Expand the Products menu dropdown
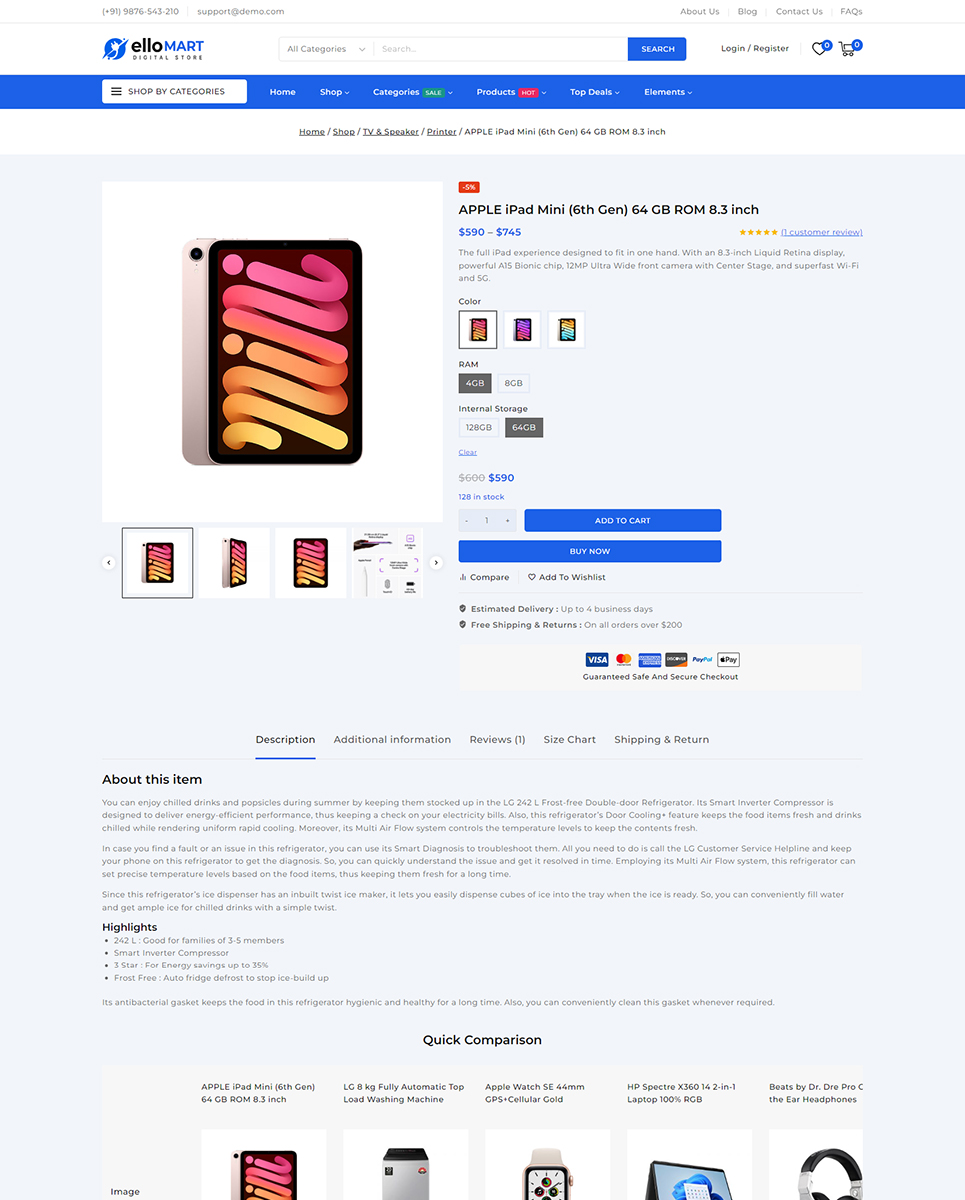The image size is (965, 1200). click(511, 92)
